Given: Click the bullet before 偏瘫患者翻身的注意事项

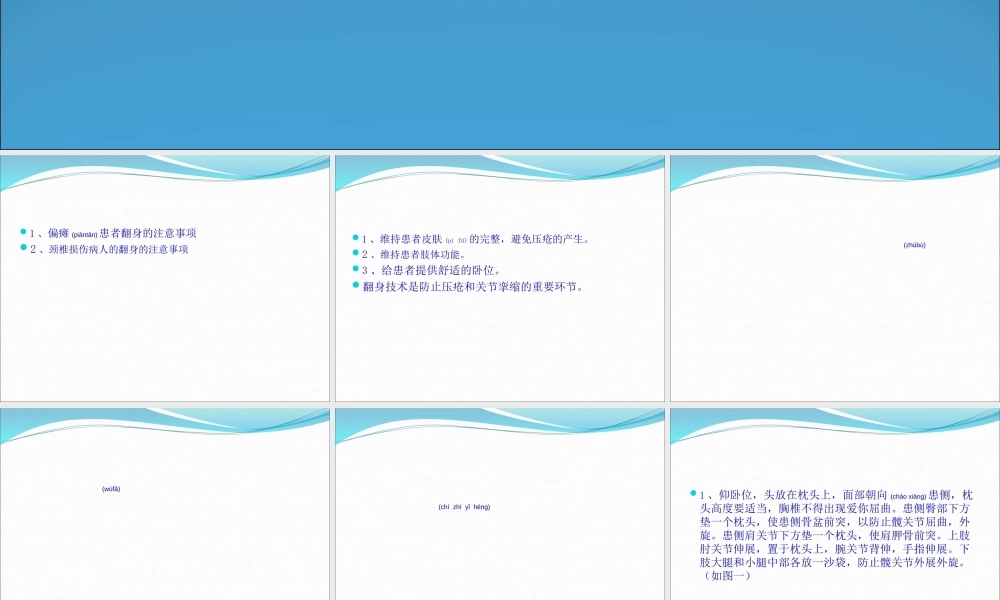Looking at the screenshot, I should 24,232.
